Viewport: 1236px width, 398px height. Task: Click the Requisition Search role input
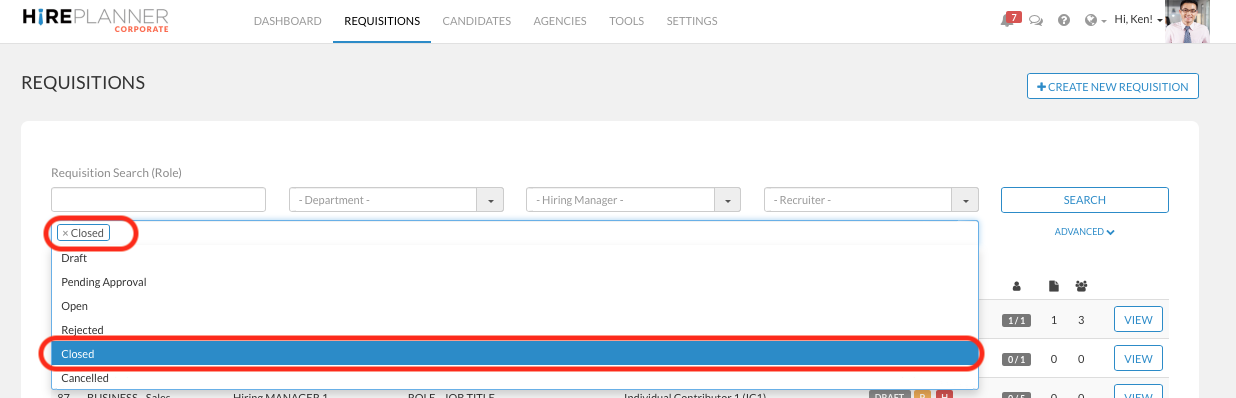[x=158, y=200]
